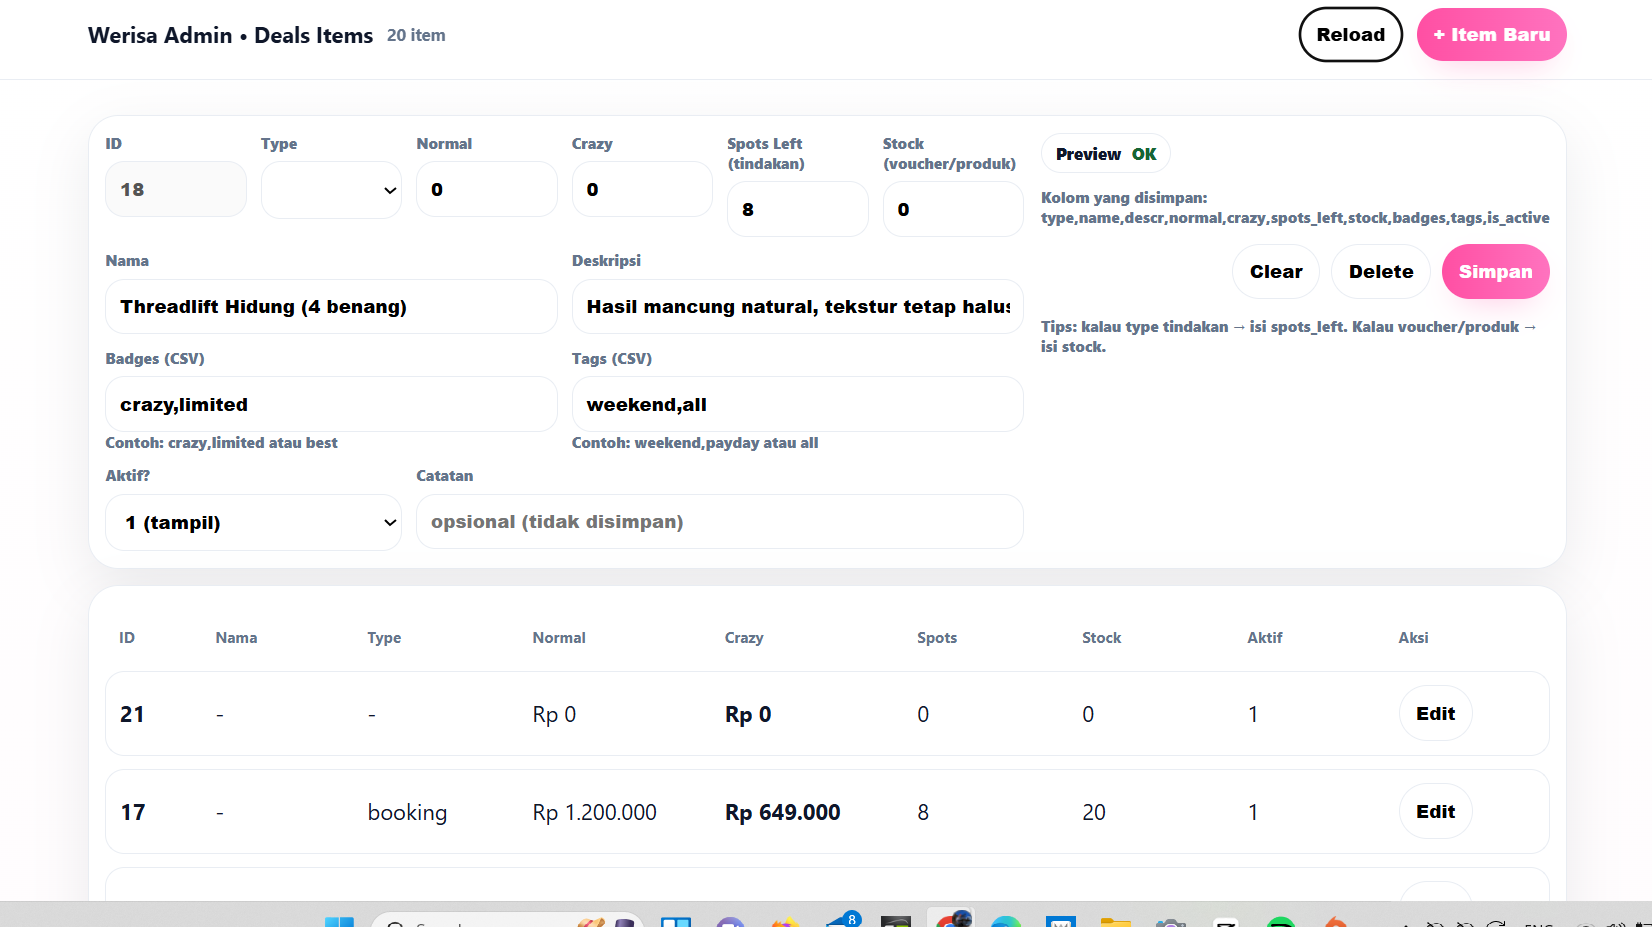Open the Windows Start menu
Screen dimensions: 1652x927
coord(339,921)
